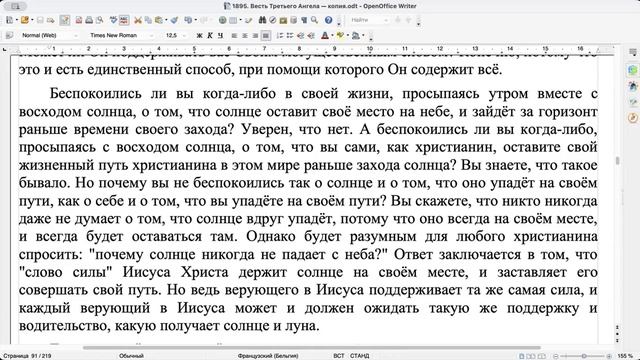Toggle Numbering list icon
The width and height of the screenshot is (640, 360).
(x=280, y=36)
